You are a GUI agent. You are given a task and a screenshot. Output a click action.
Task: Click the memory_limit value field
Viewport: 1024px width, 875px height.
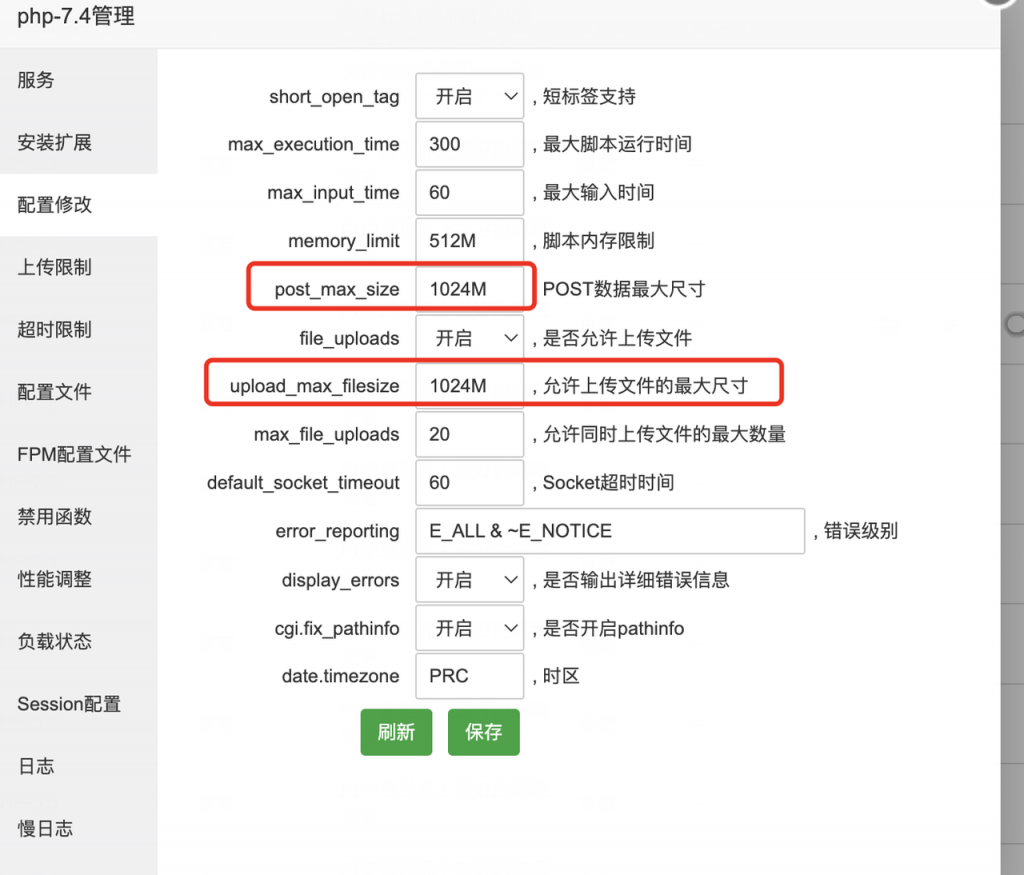pyautogui.click(x=470, y=241)
